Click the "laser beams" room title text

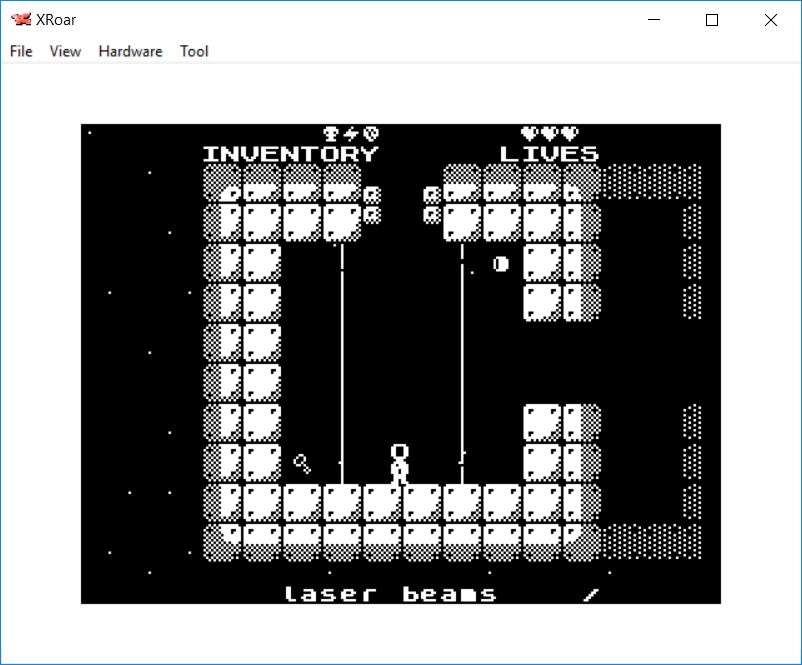[x=390, y=594]
